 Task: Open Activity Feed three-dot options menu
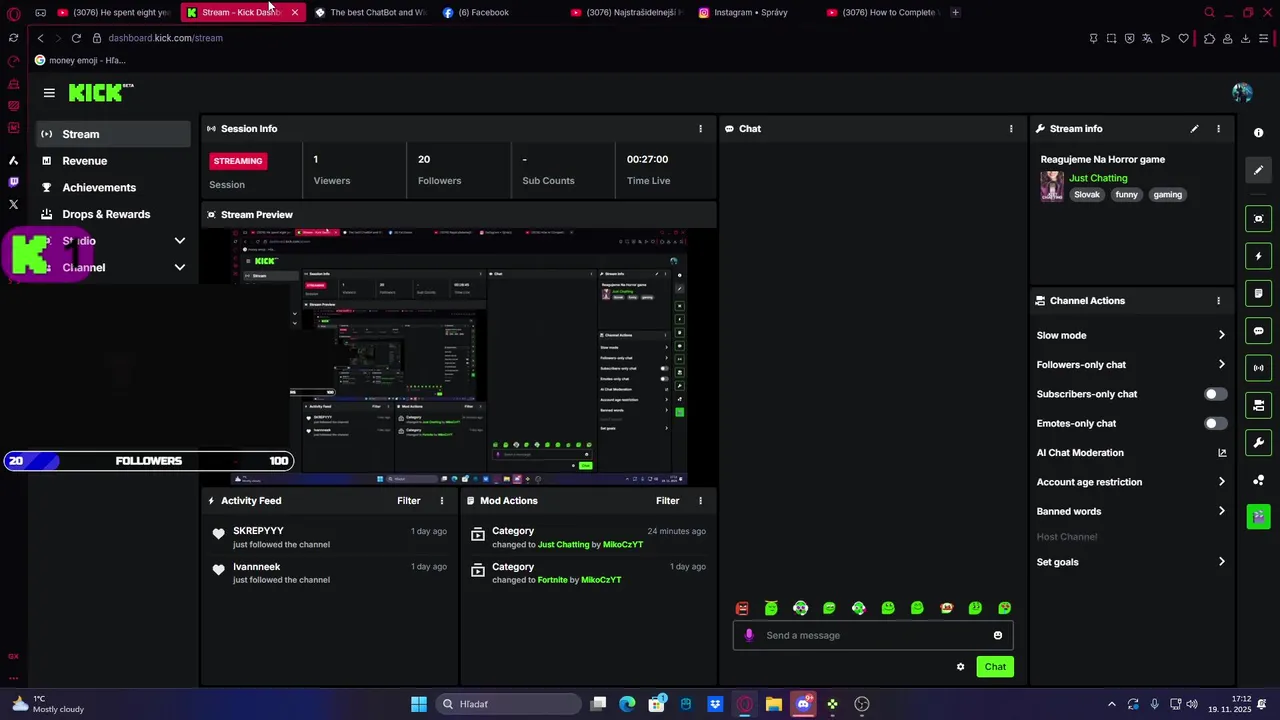[x=442, y=501]
